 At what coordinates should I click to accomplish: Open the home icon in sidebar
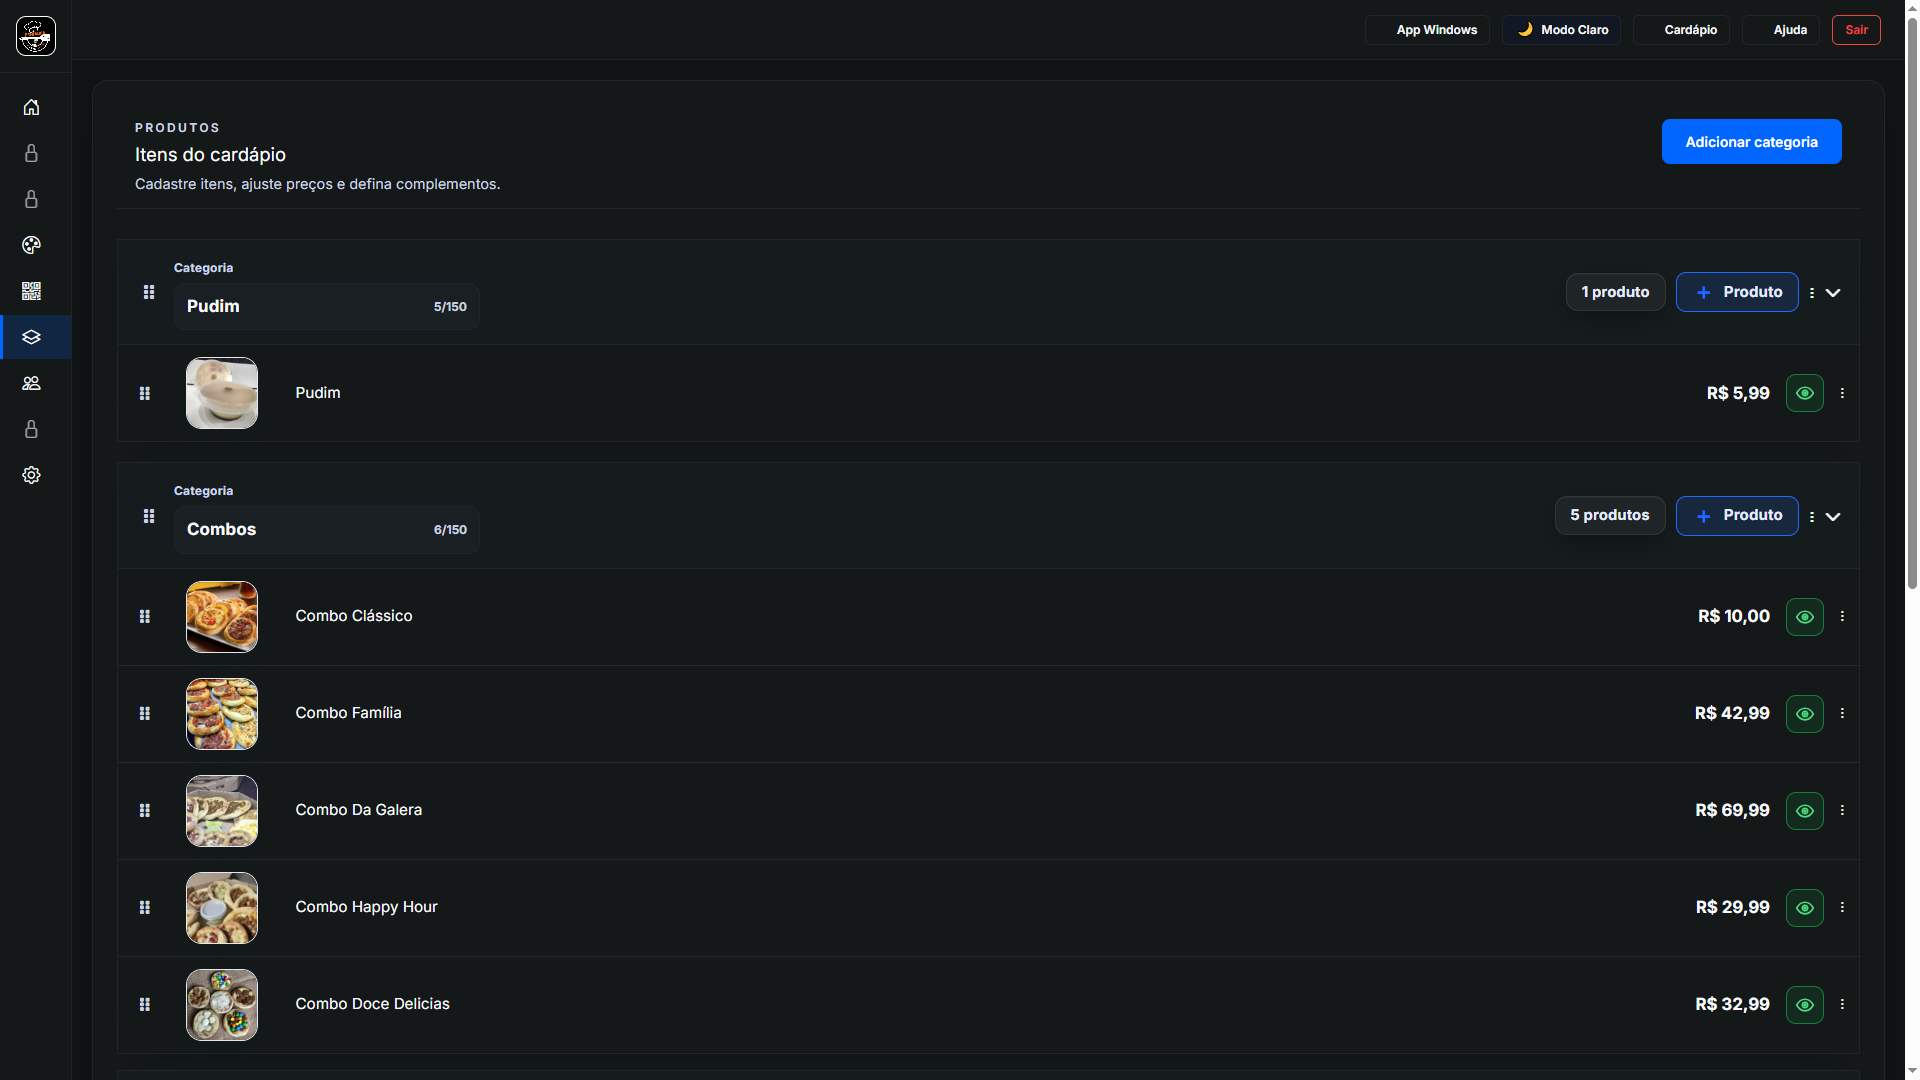pos(31,107)
